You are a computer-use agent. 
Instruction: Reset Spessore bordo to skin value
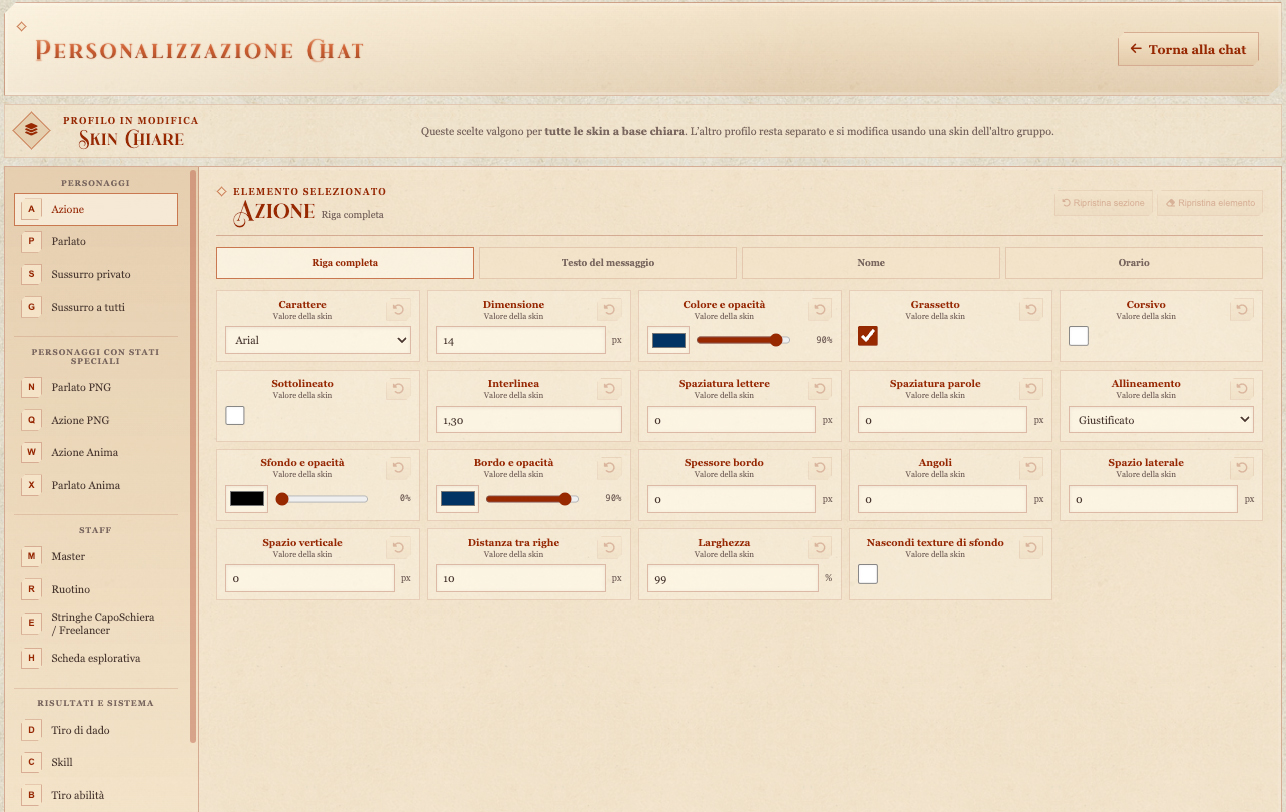pos(820,468)
